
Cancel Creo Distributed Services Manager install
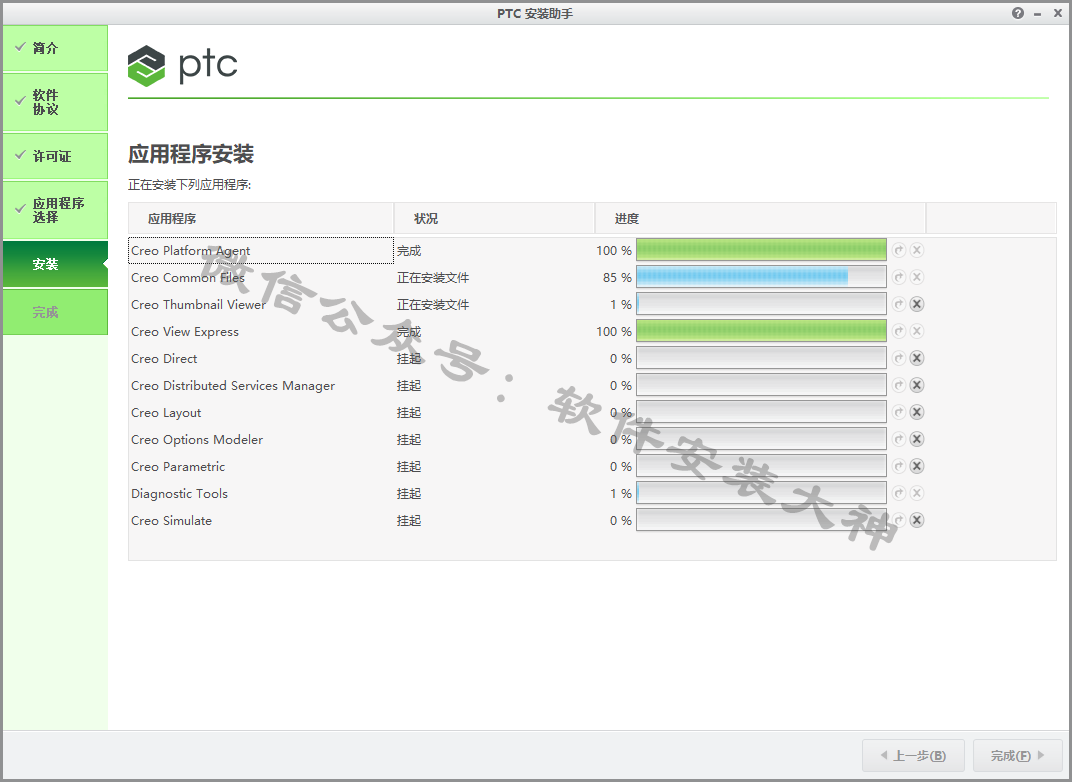click(916, 385)
